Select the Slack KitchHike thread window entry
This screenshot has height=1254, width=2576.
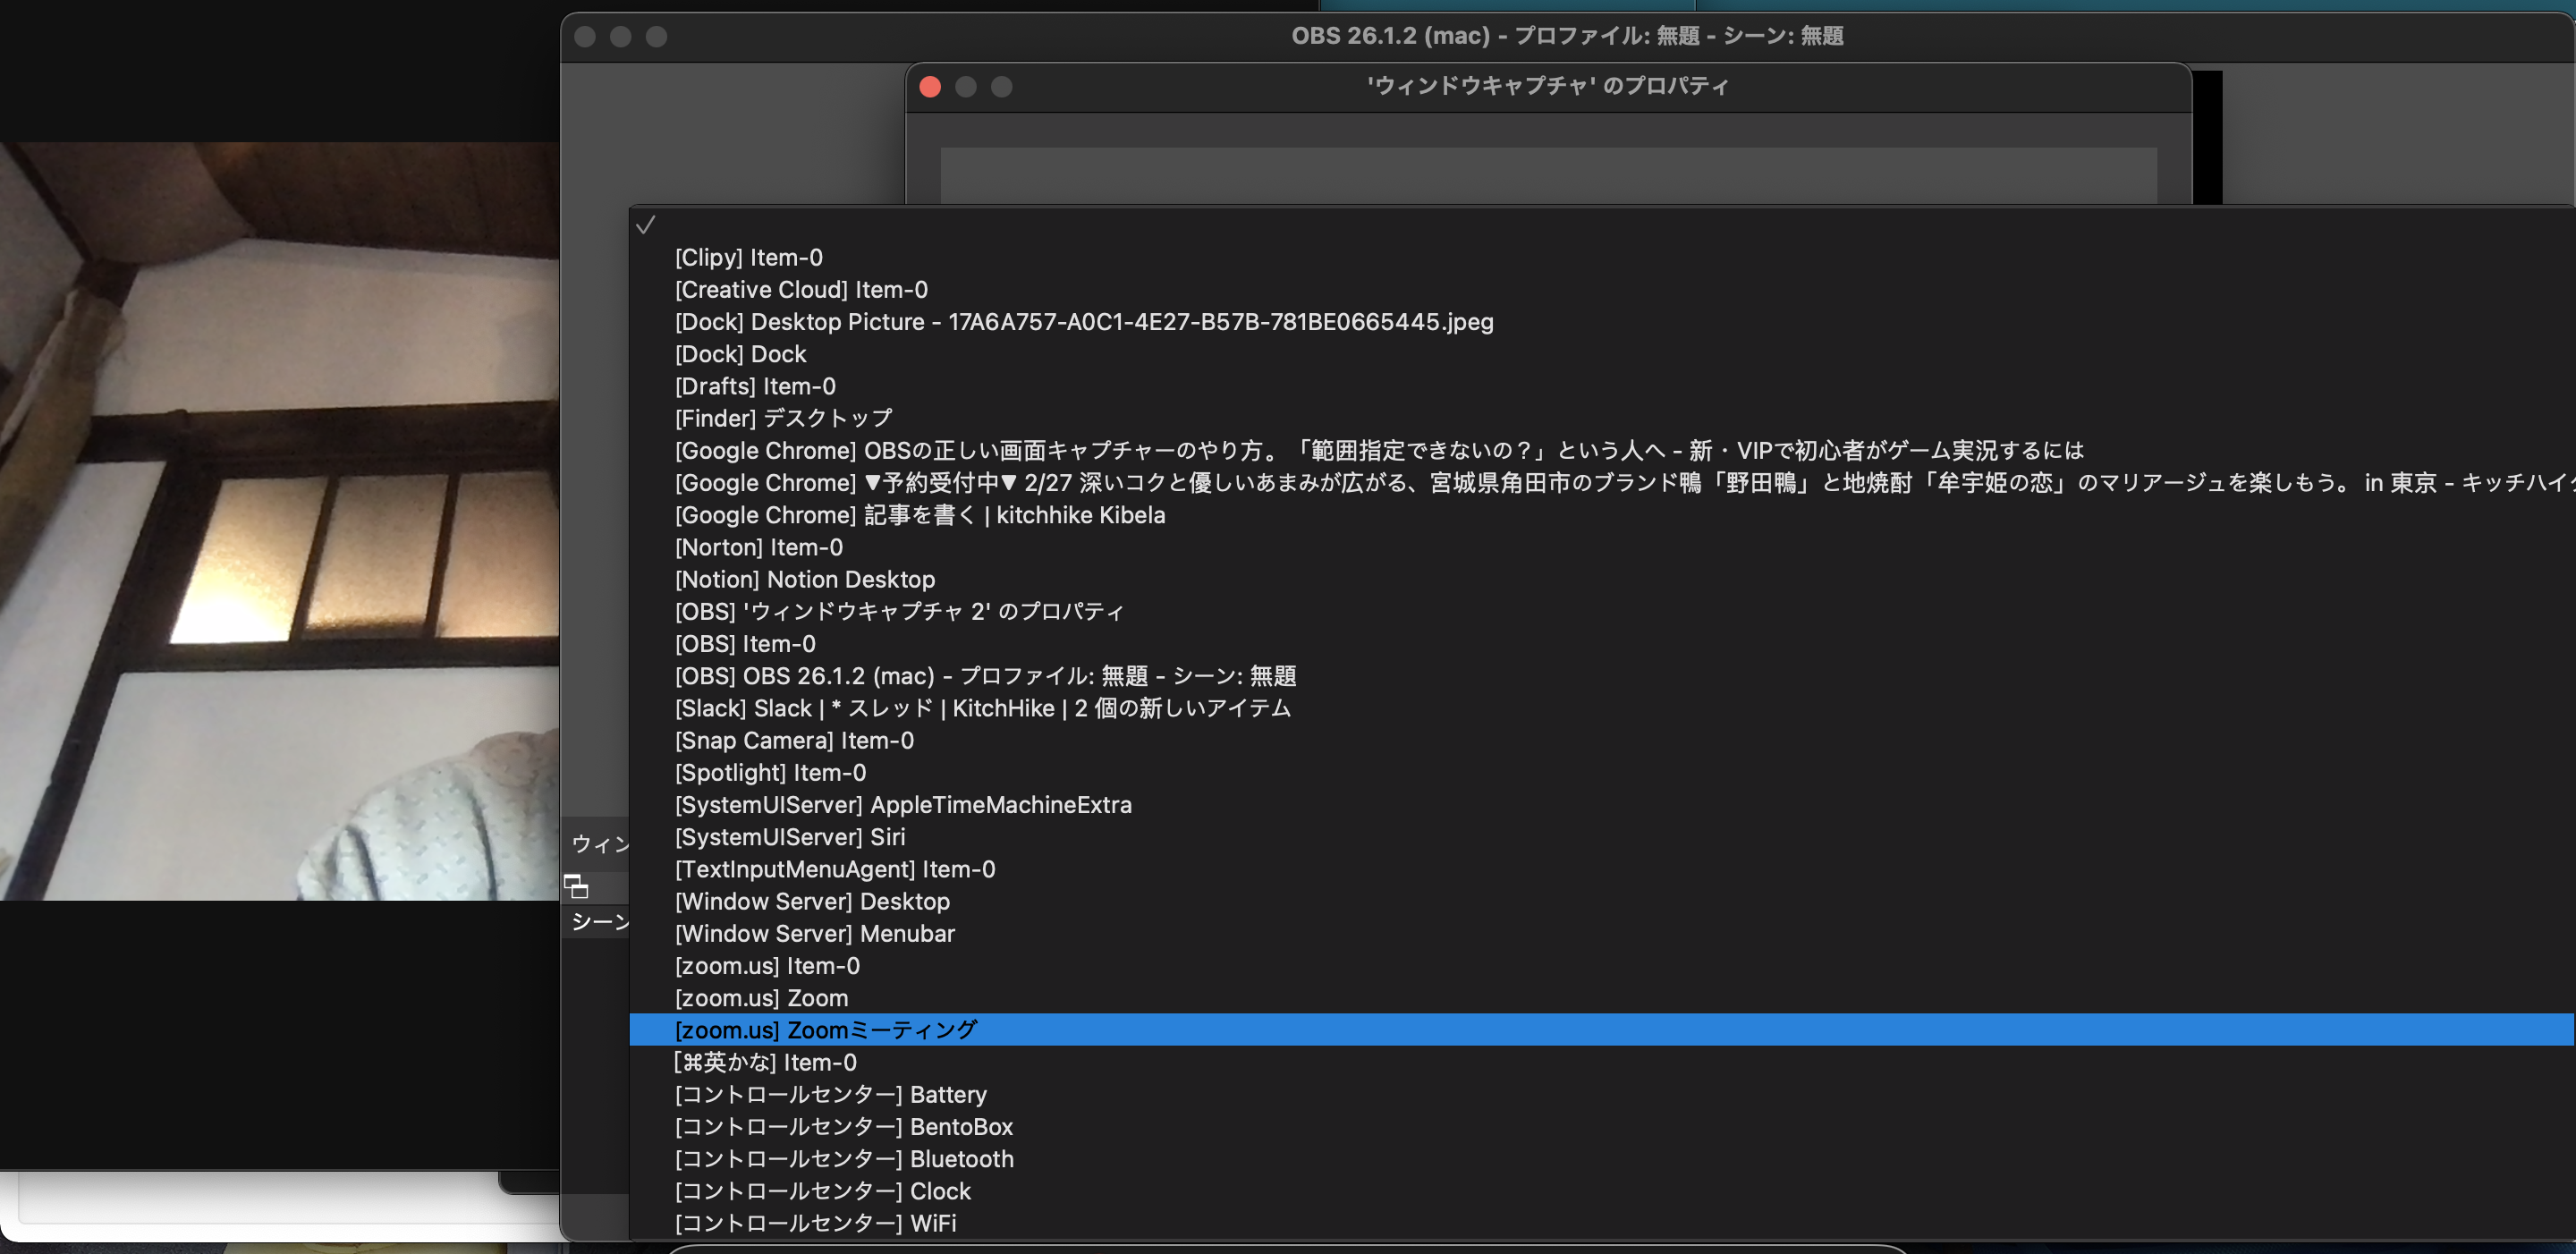(x=983, y=708)
